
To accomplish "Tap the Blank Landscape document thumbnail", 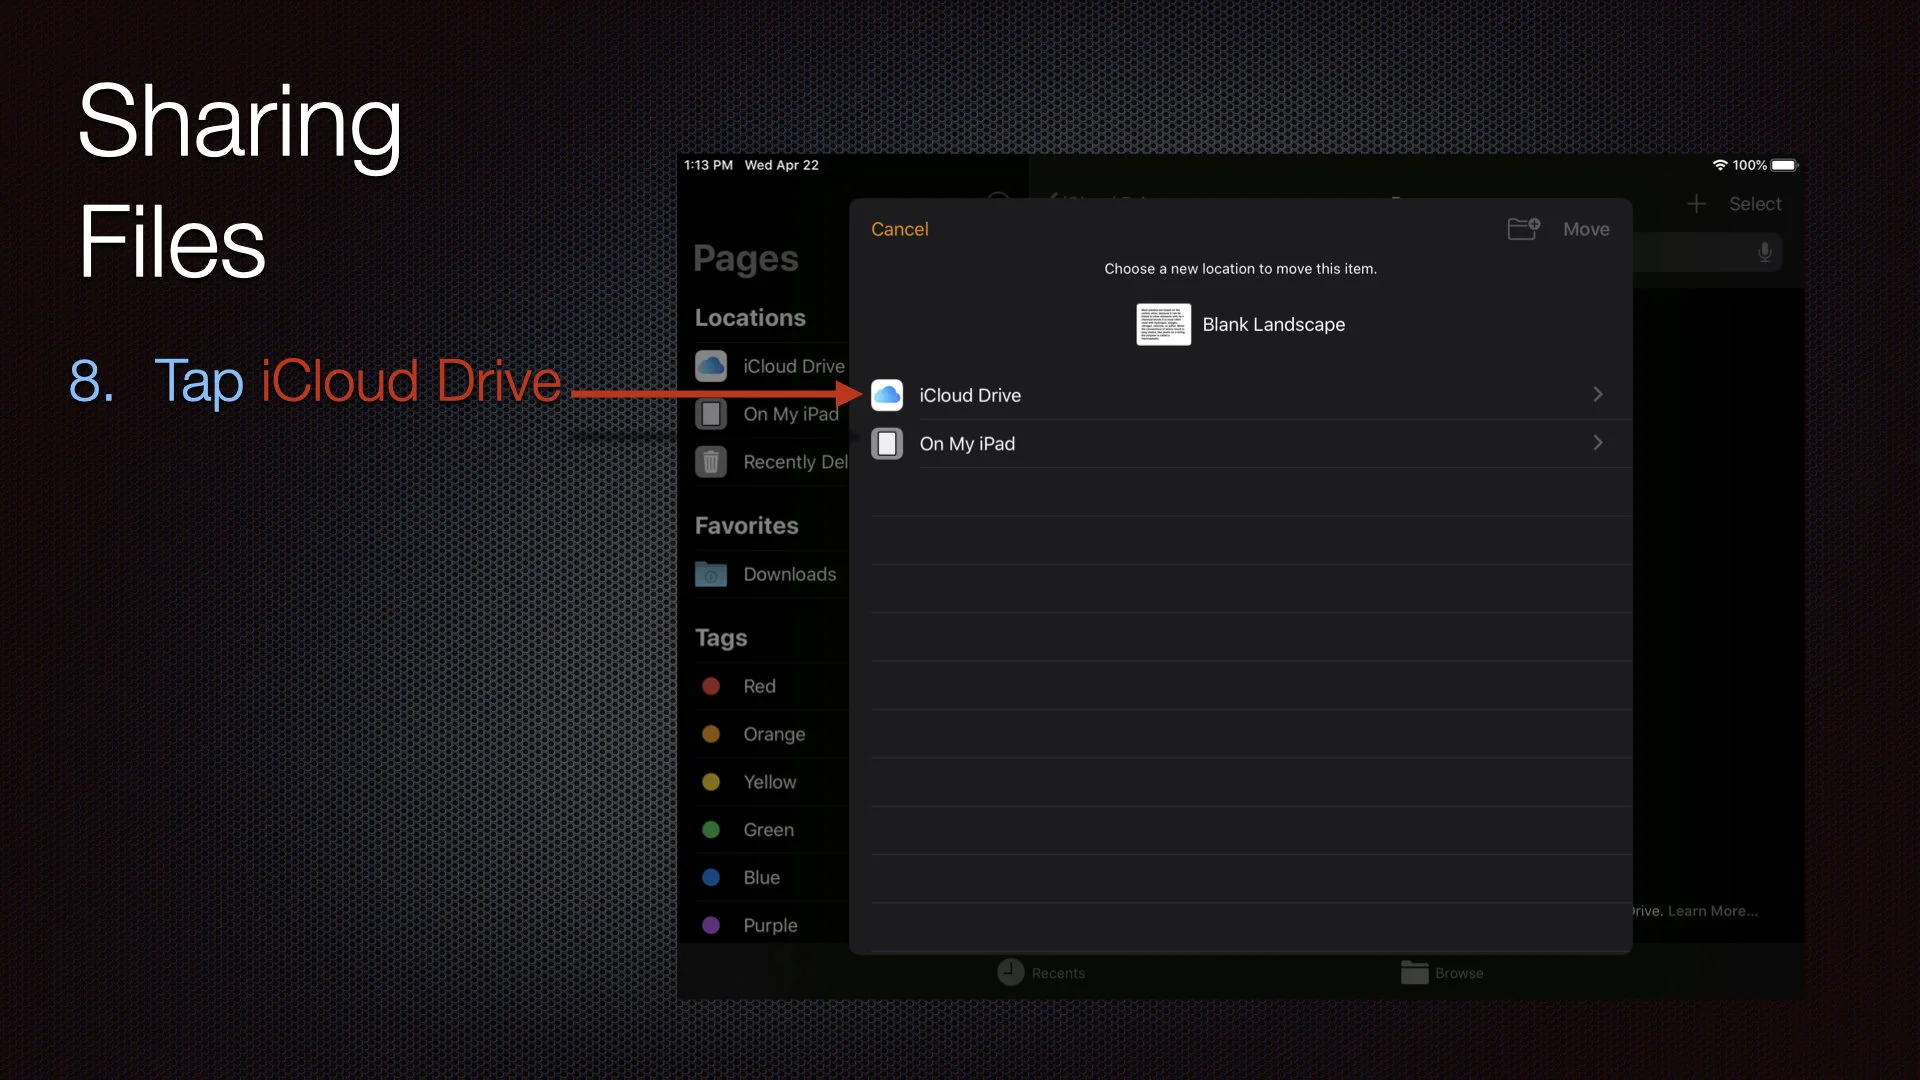I will pyautogui.click(x=1163, y=324).
